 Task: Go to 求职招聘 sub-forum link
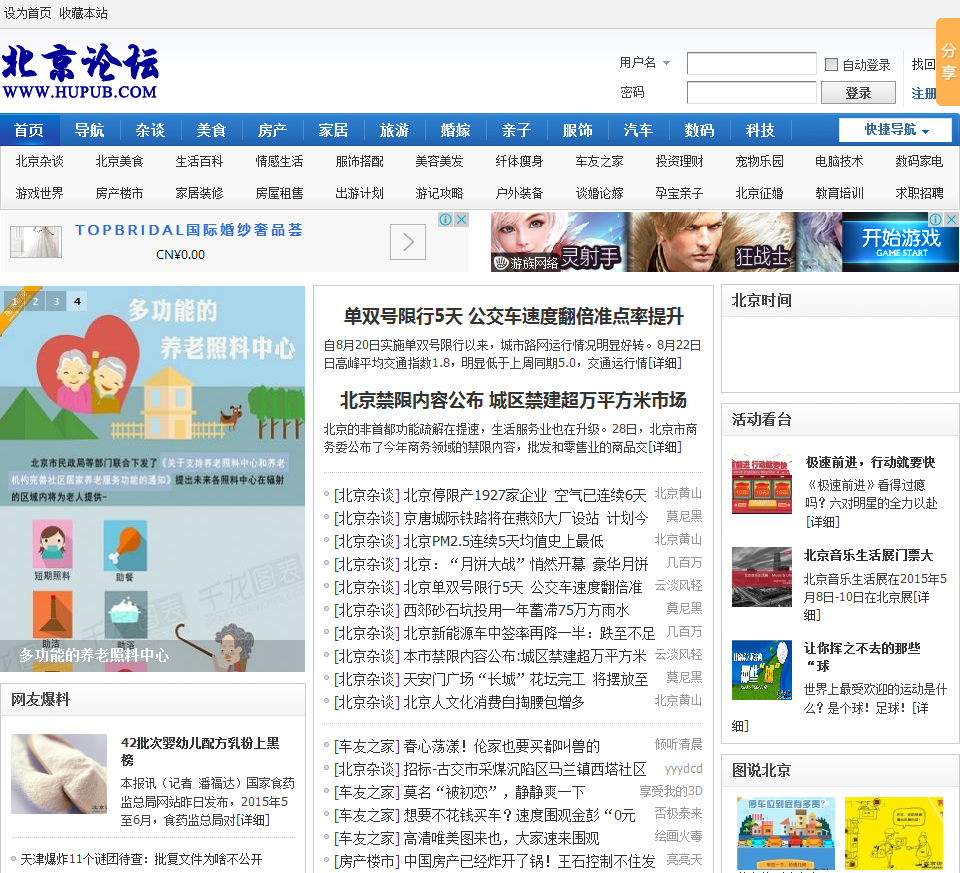[919, 193]
